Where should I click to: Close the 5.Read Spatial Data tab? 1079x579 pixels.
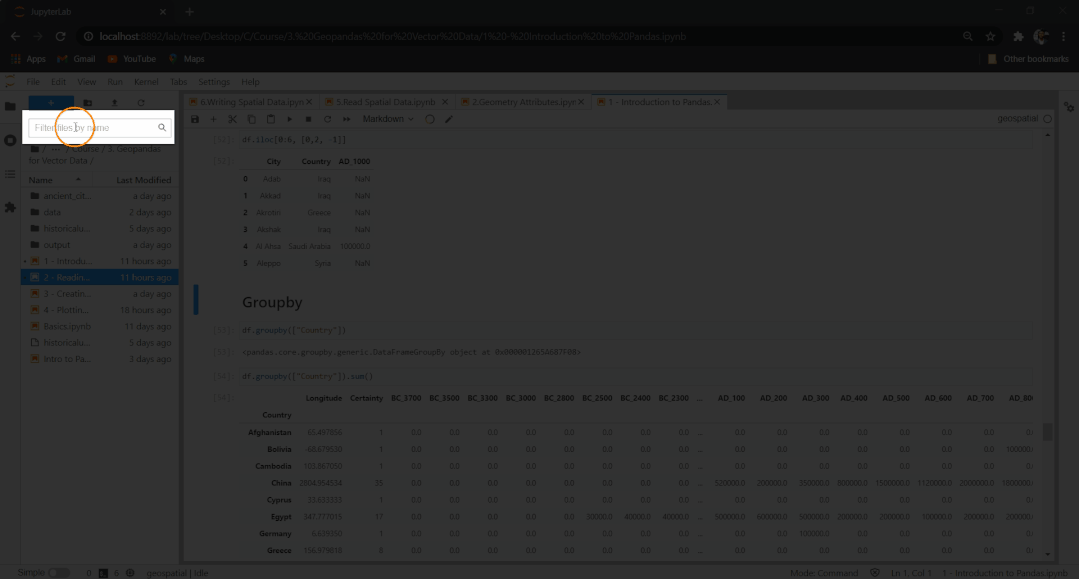[x=445, y=102]
